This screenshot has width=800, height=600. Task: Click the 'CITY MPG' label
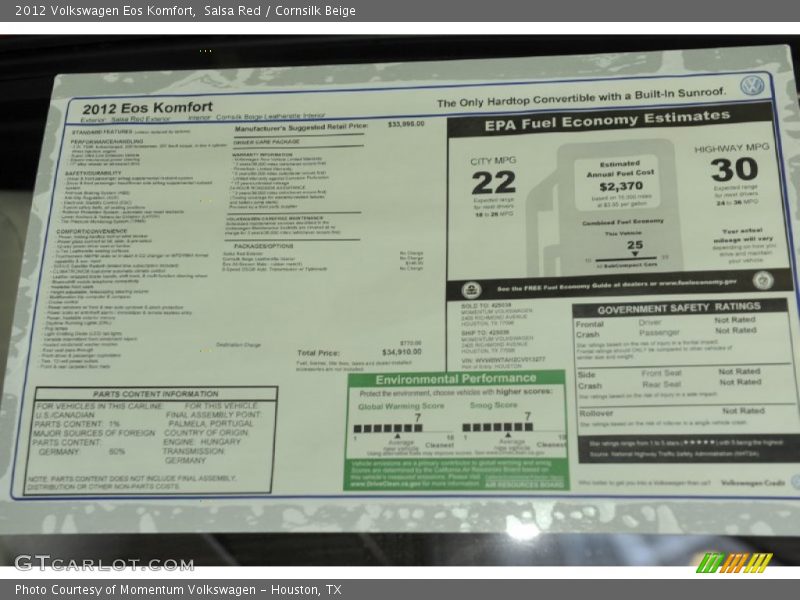pos(493,161)
